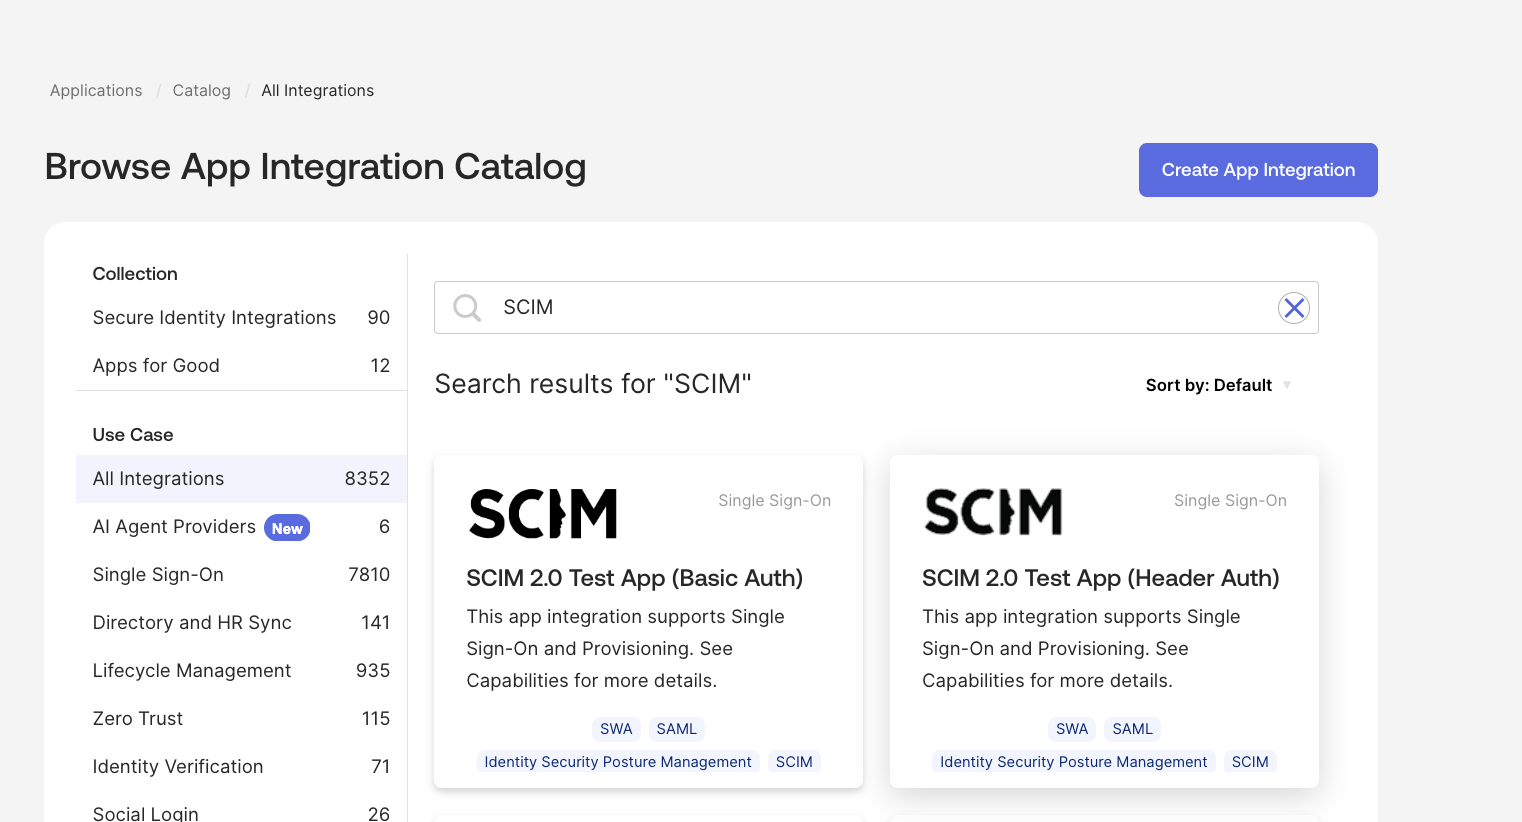Select Secure Identity Integrations collection

241,318
